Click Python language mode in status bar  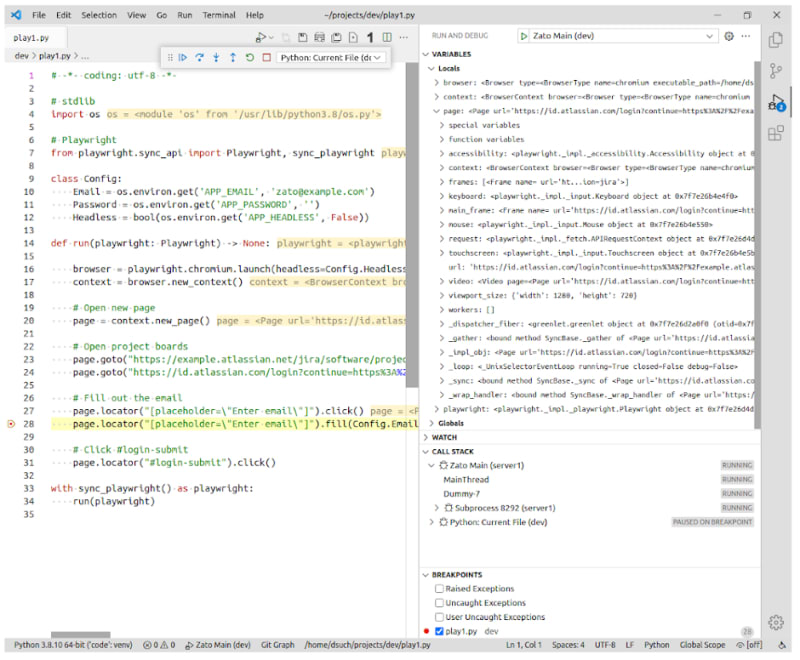[x=656, y=645]
